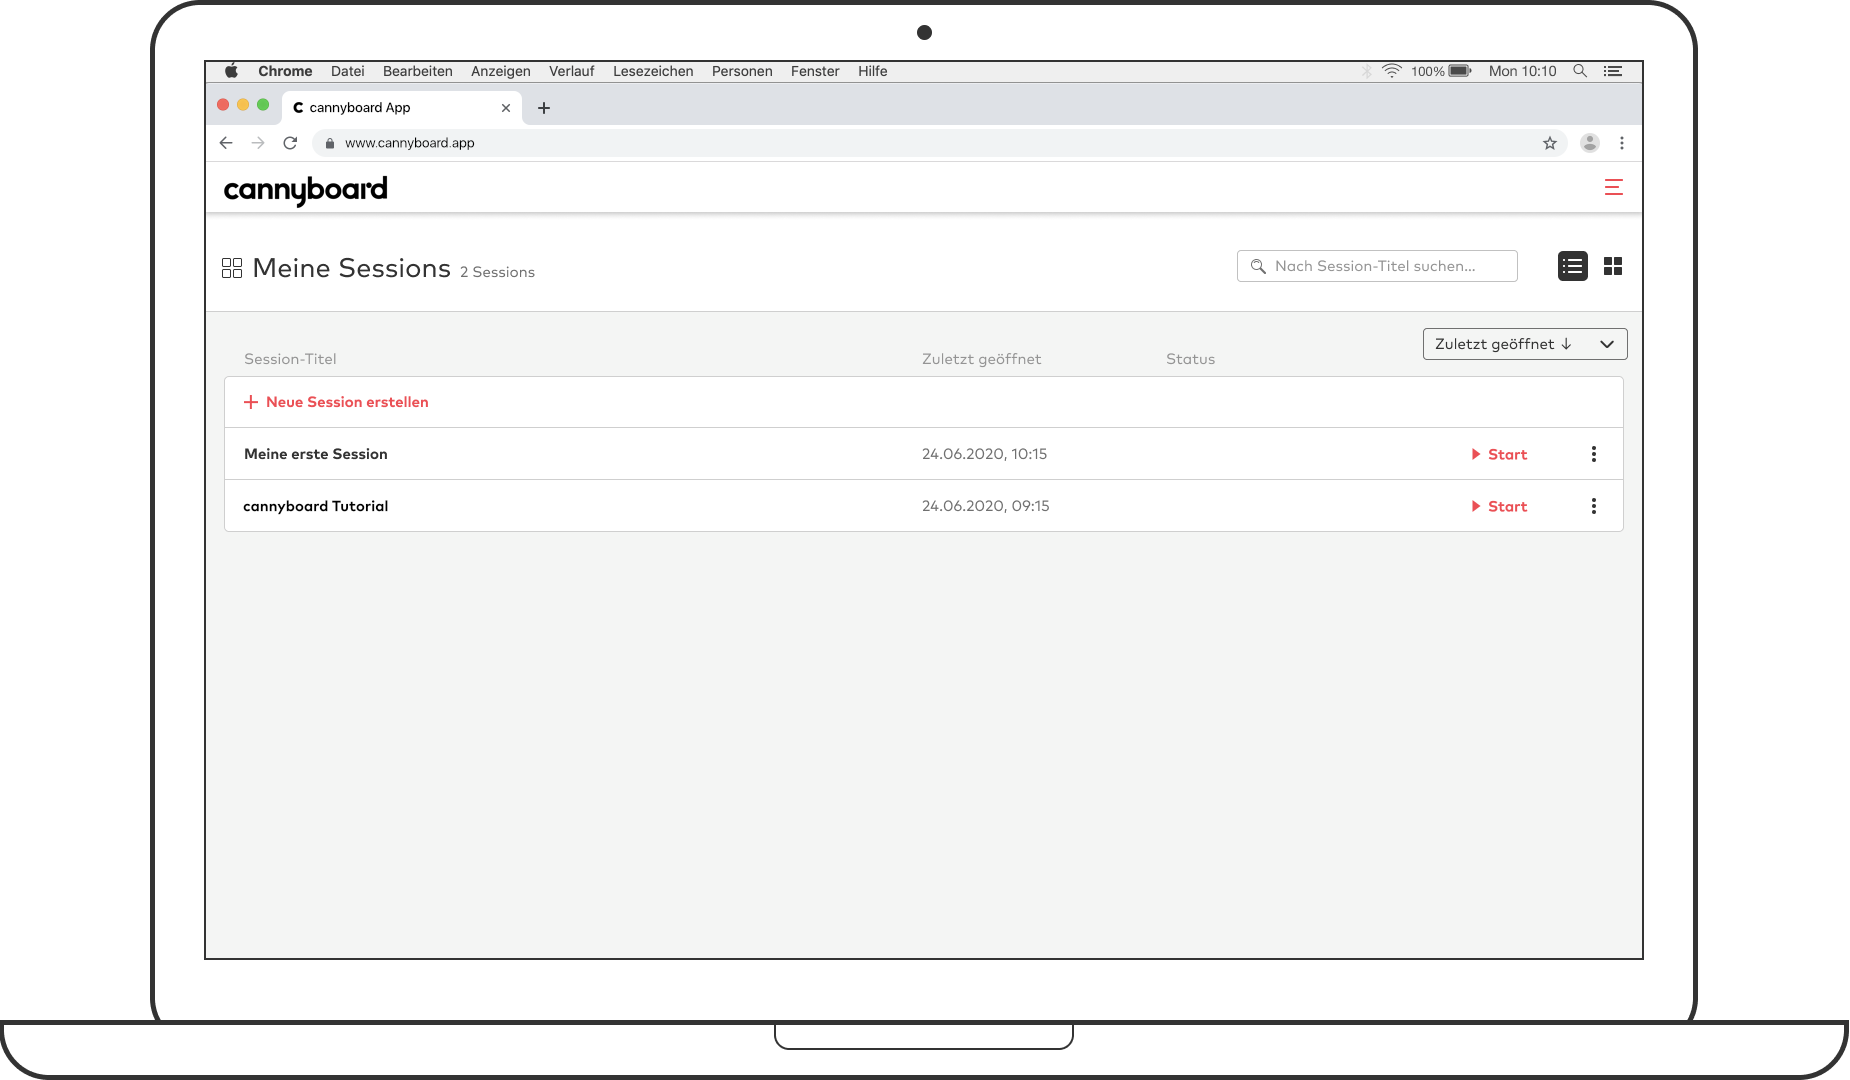This screenshot has height=1080, width=1850.
Task: Open the Bearbeiten menu
Action: click(418, 71)
